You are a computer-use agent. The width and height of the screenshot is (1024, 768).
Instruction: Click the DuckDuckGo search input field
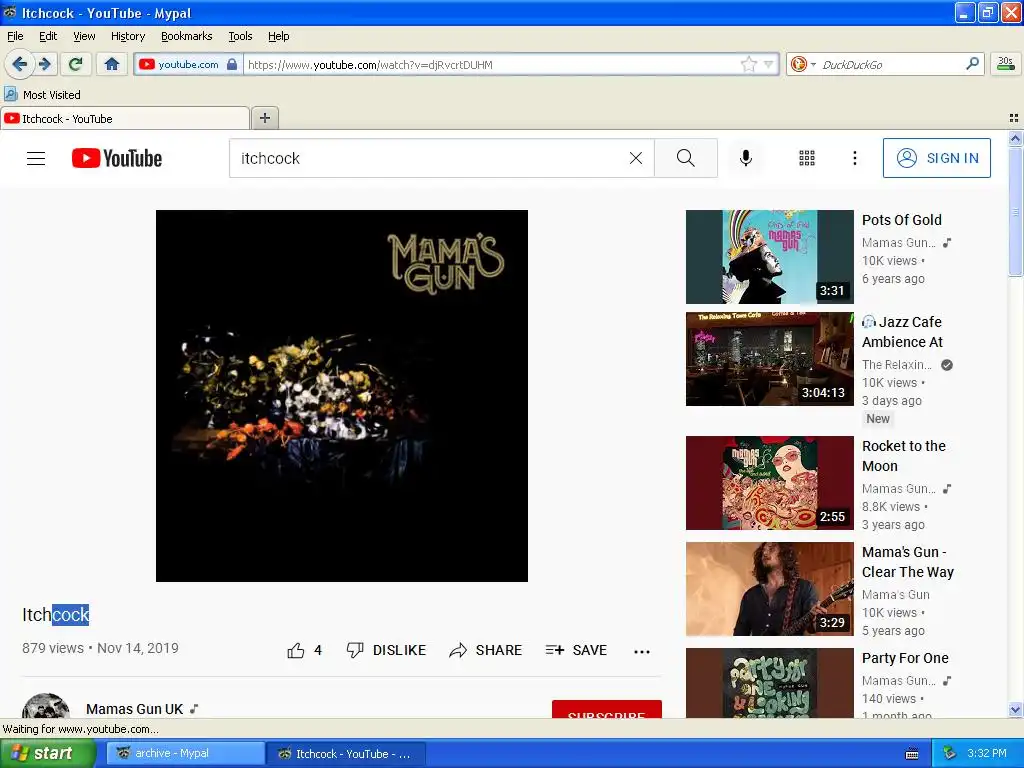pyautogui.click(x=891, y=64)
